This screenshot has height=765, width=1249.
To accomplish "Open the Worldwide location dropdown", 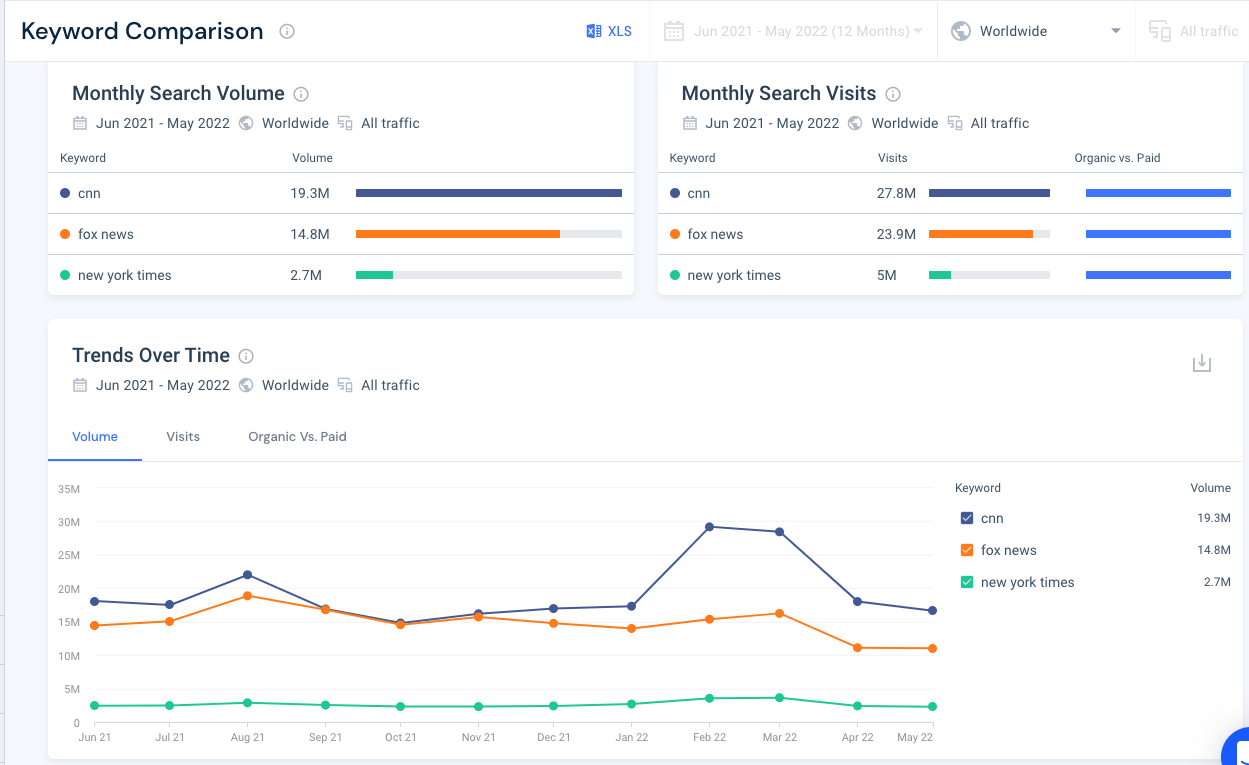I will 1035,31.
